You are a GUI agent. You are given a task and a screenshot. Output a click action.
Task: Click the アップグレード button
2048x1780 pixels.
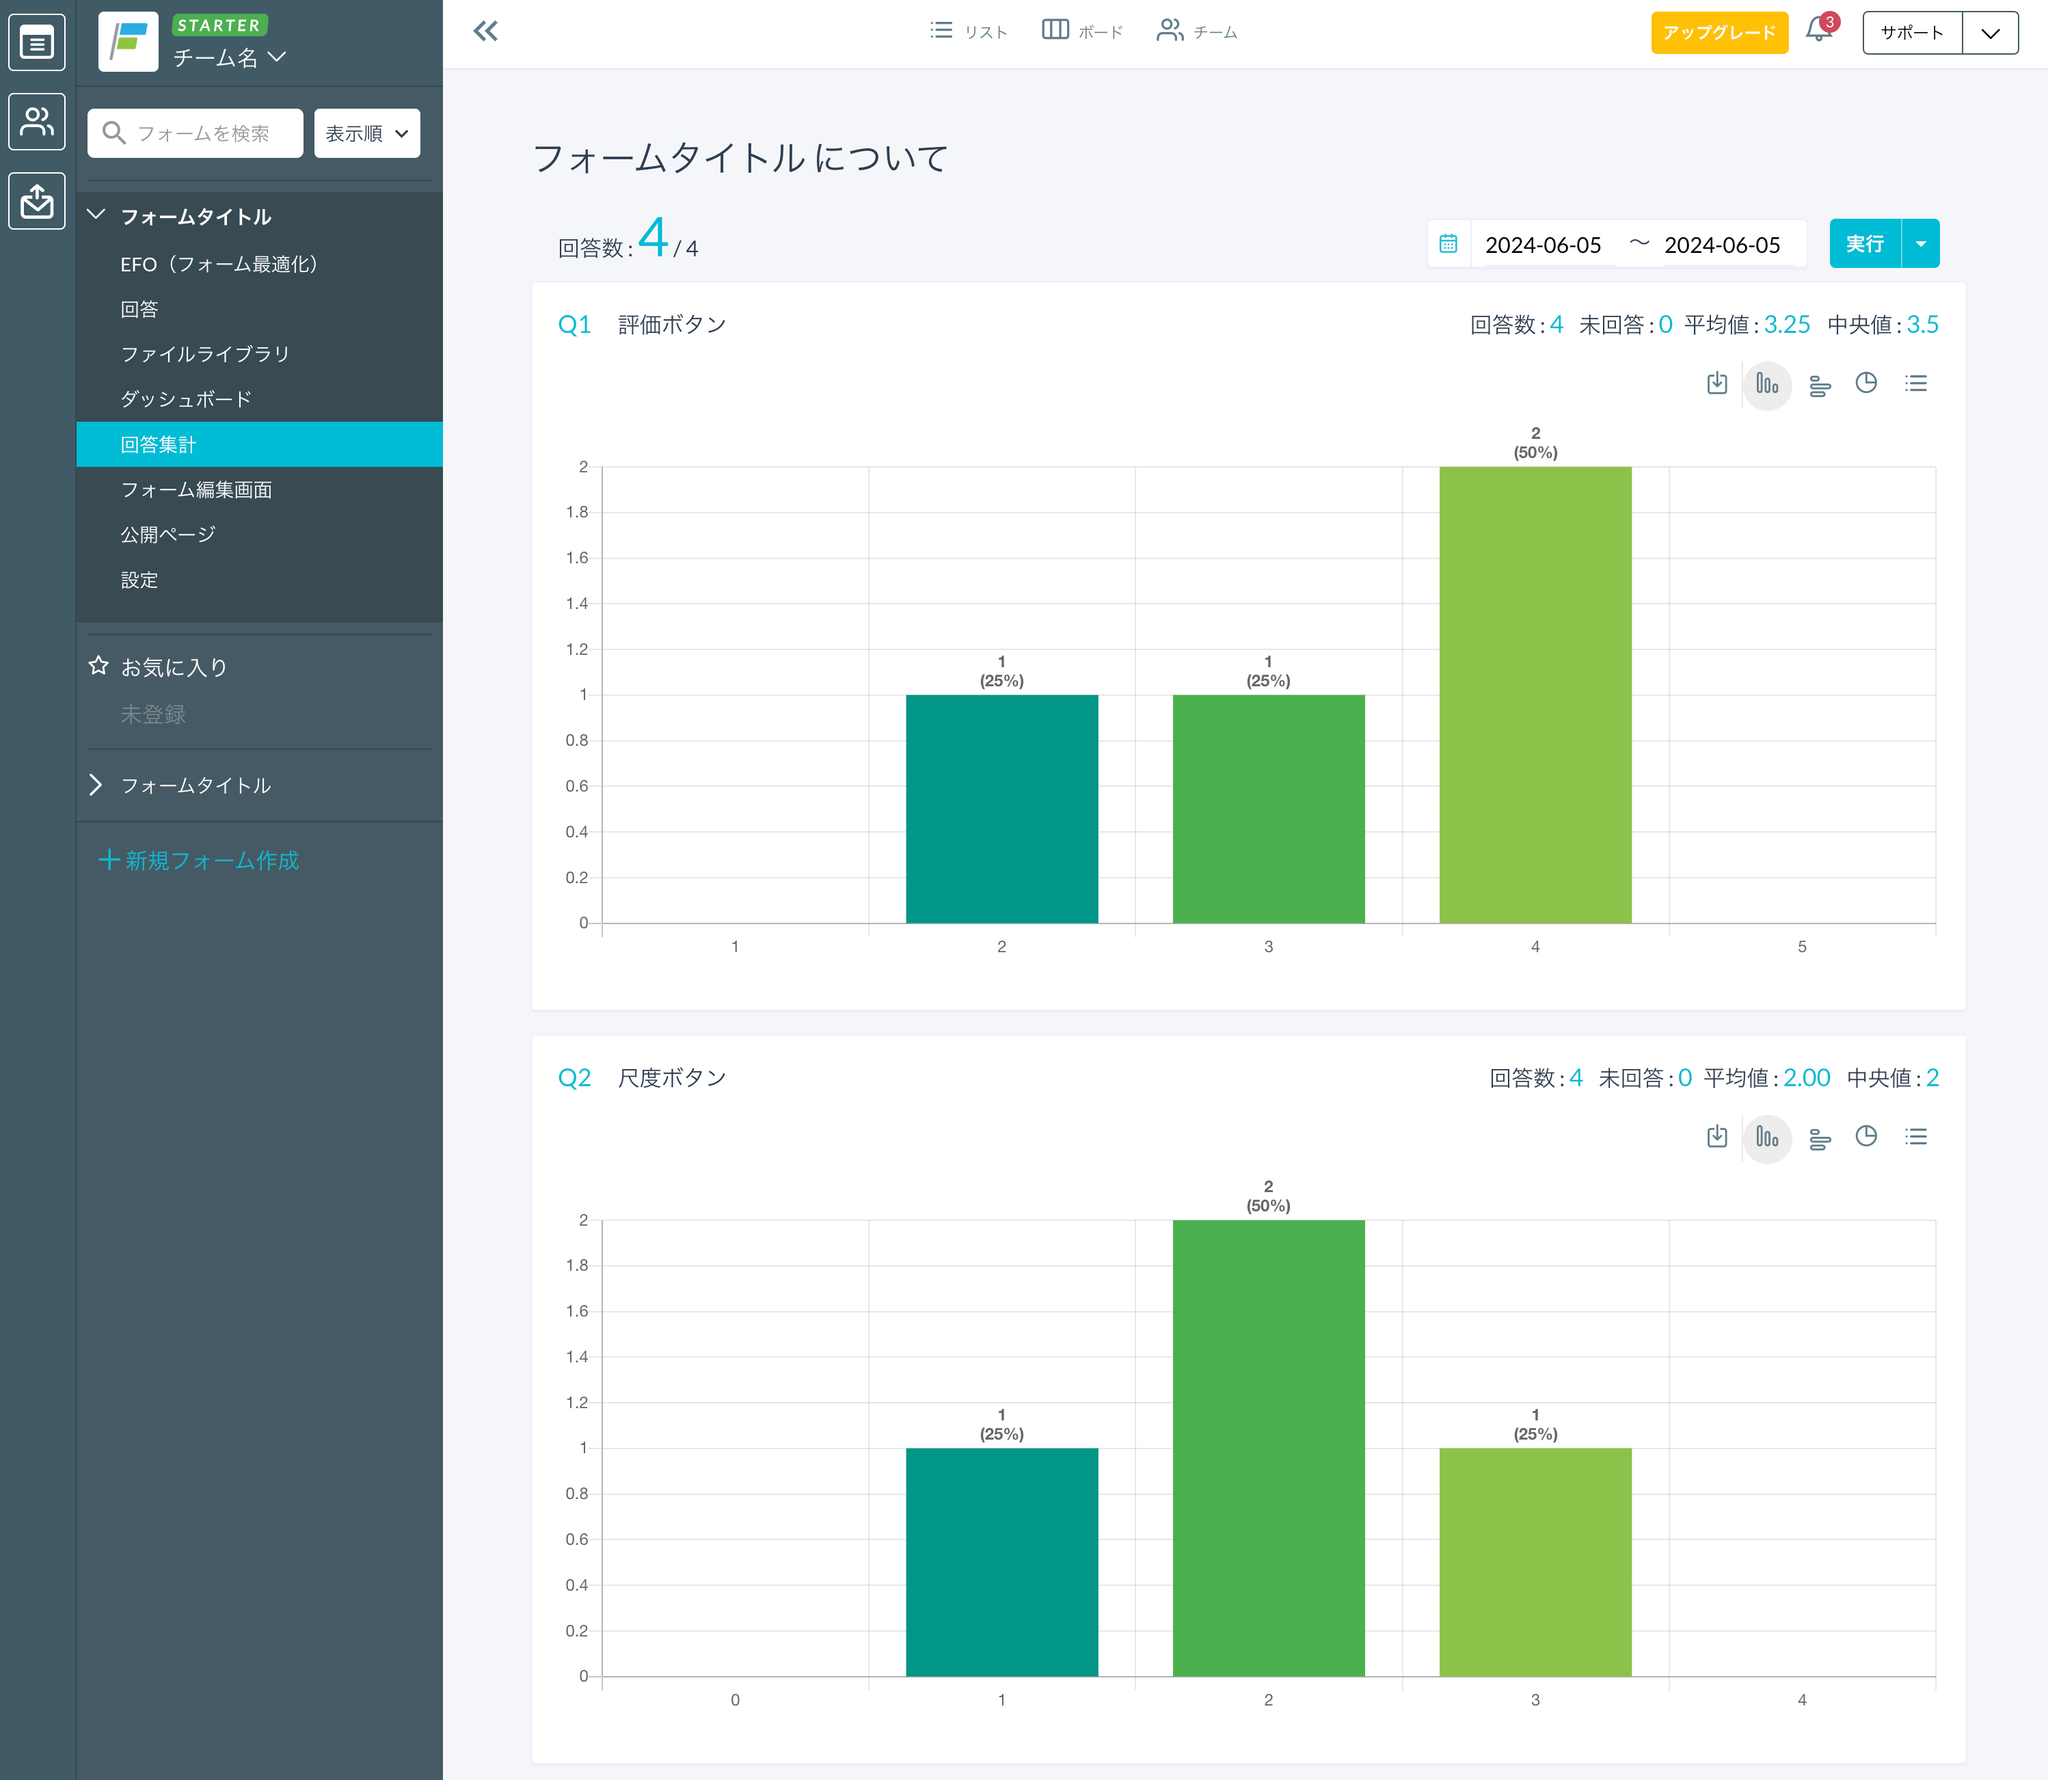point(1718,32)
